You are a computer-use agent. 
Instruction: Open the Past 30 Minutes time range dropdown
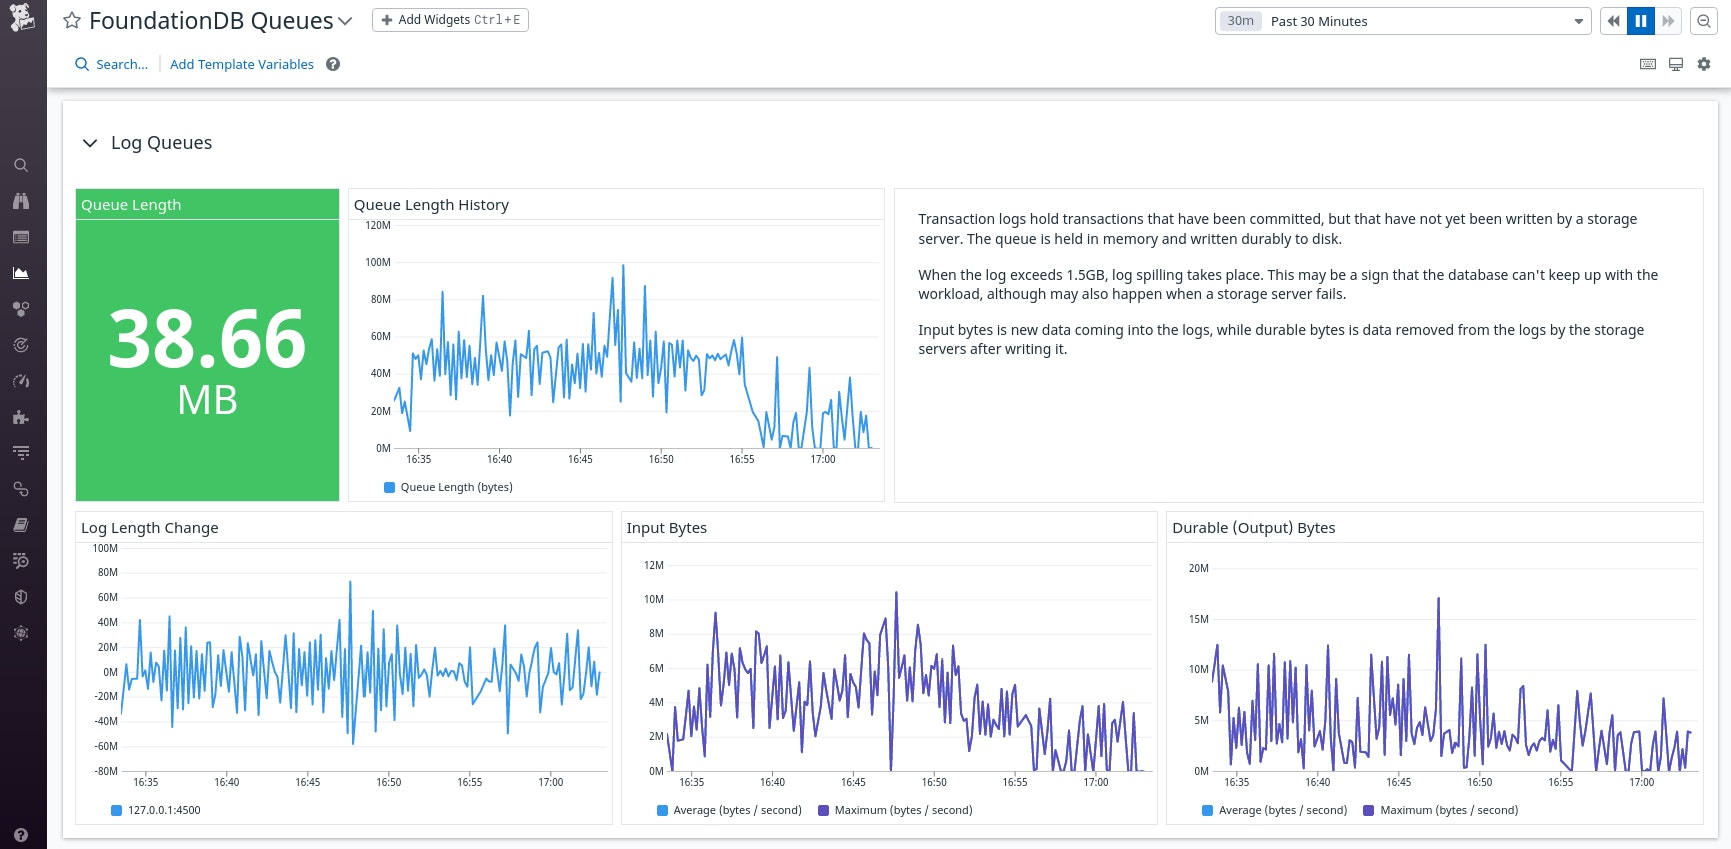(1402, 21)
